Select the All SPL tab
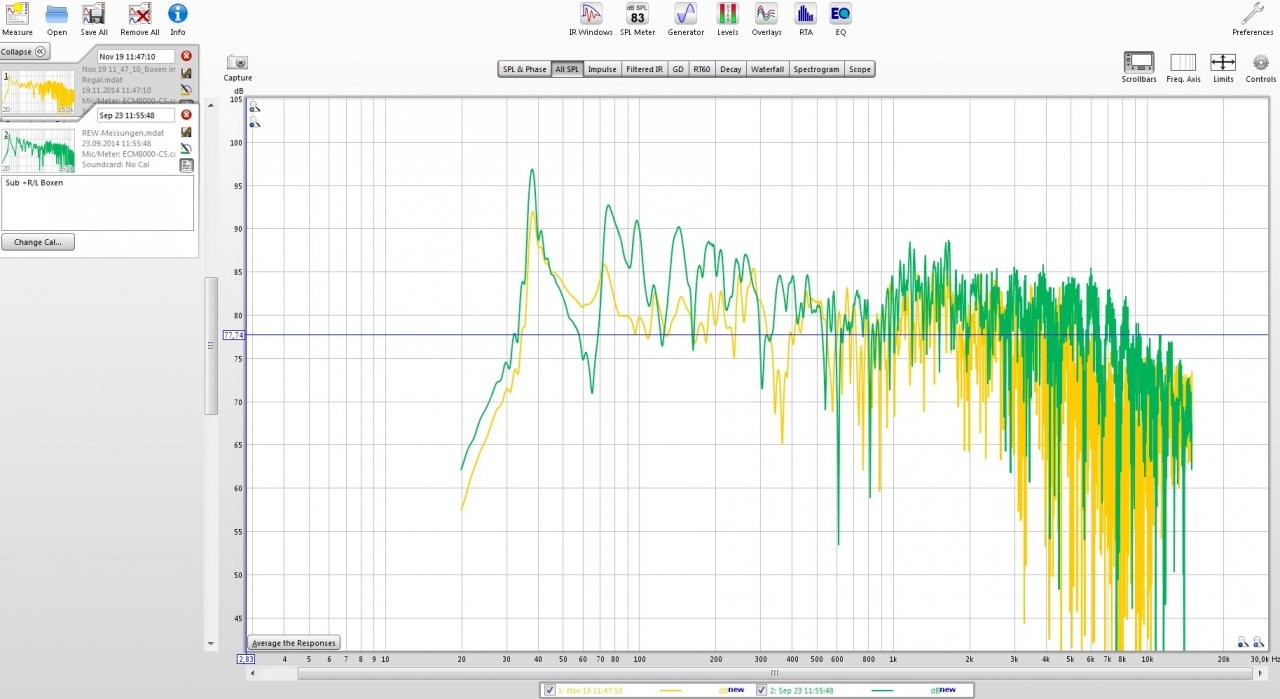The width and height of the screenshot is (1280, 699). [567, 69]
